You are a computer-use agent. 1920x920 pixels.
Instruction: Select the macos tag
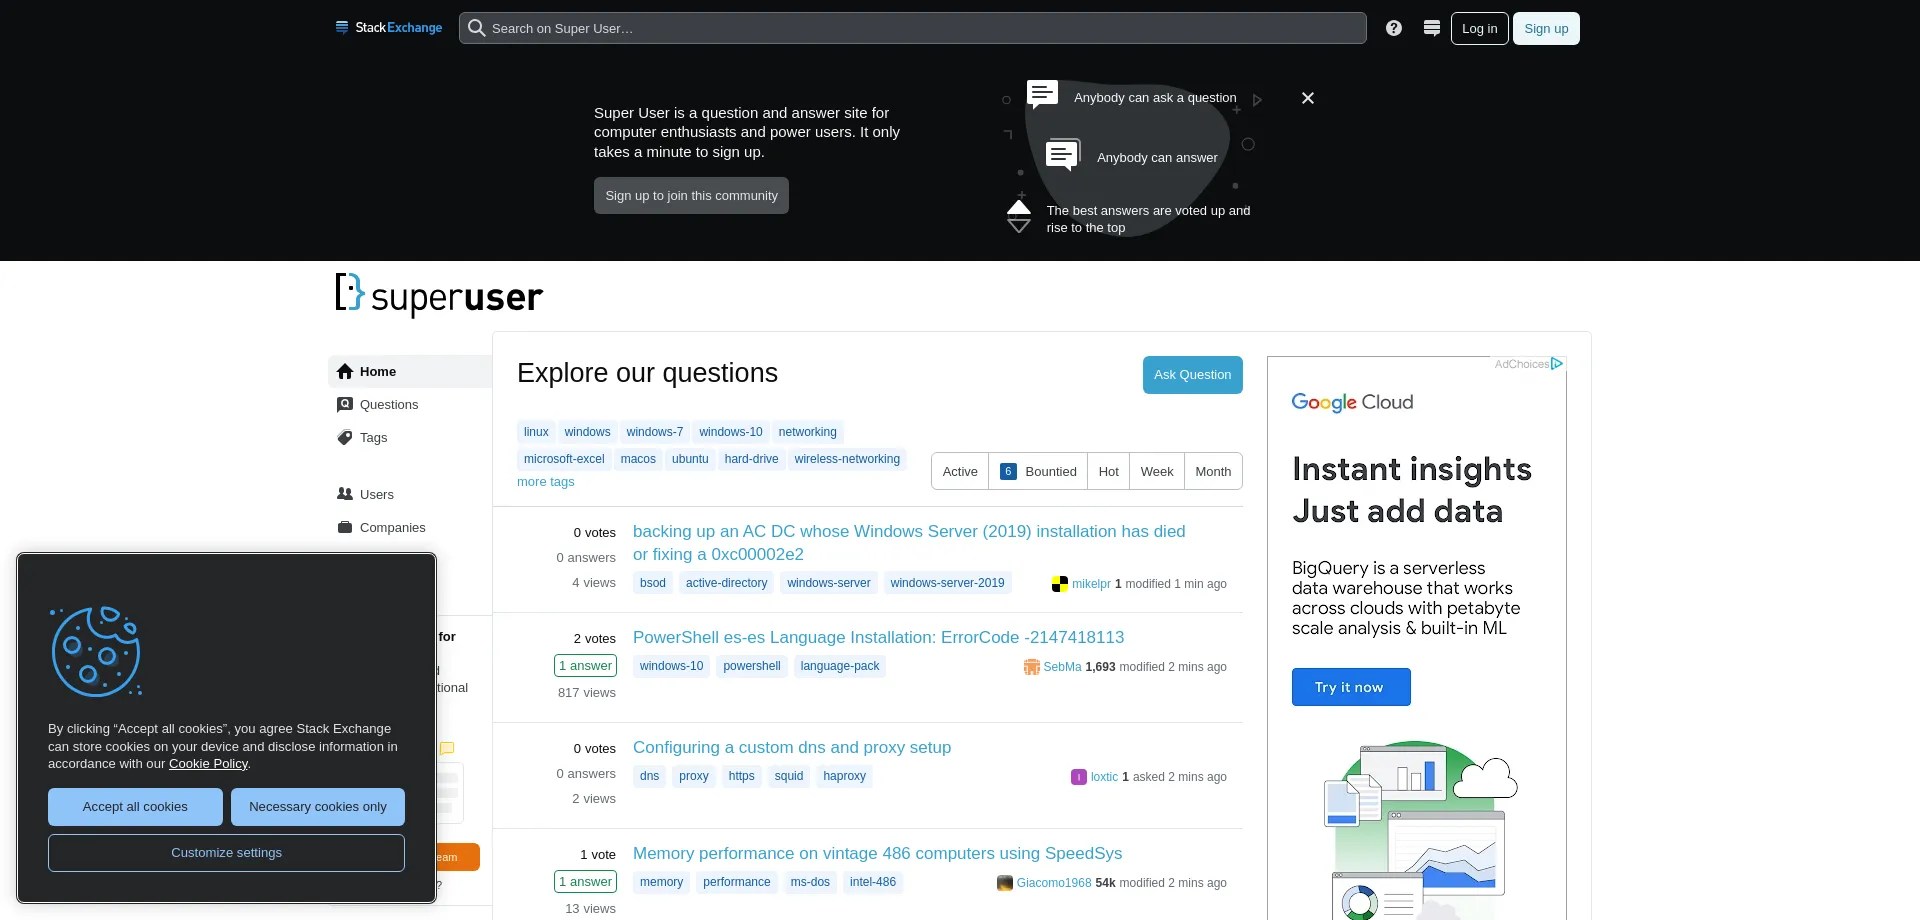638,459
